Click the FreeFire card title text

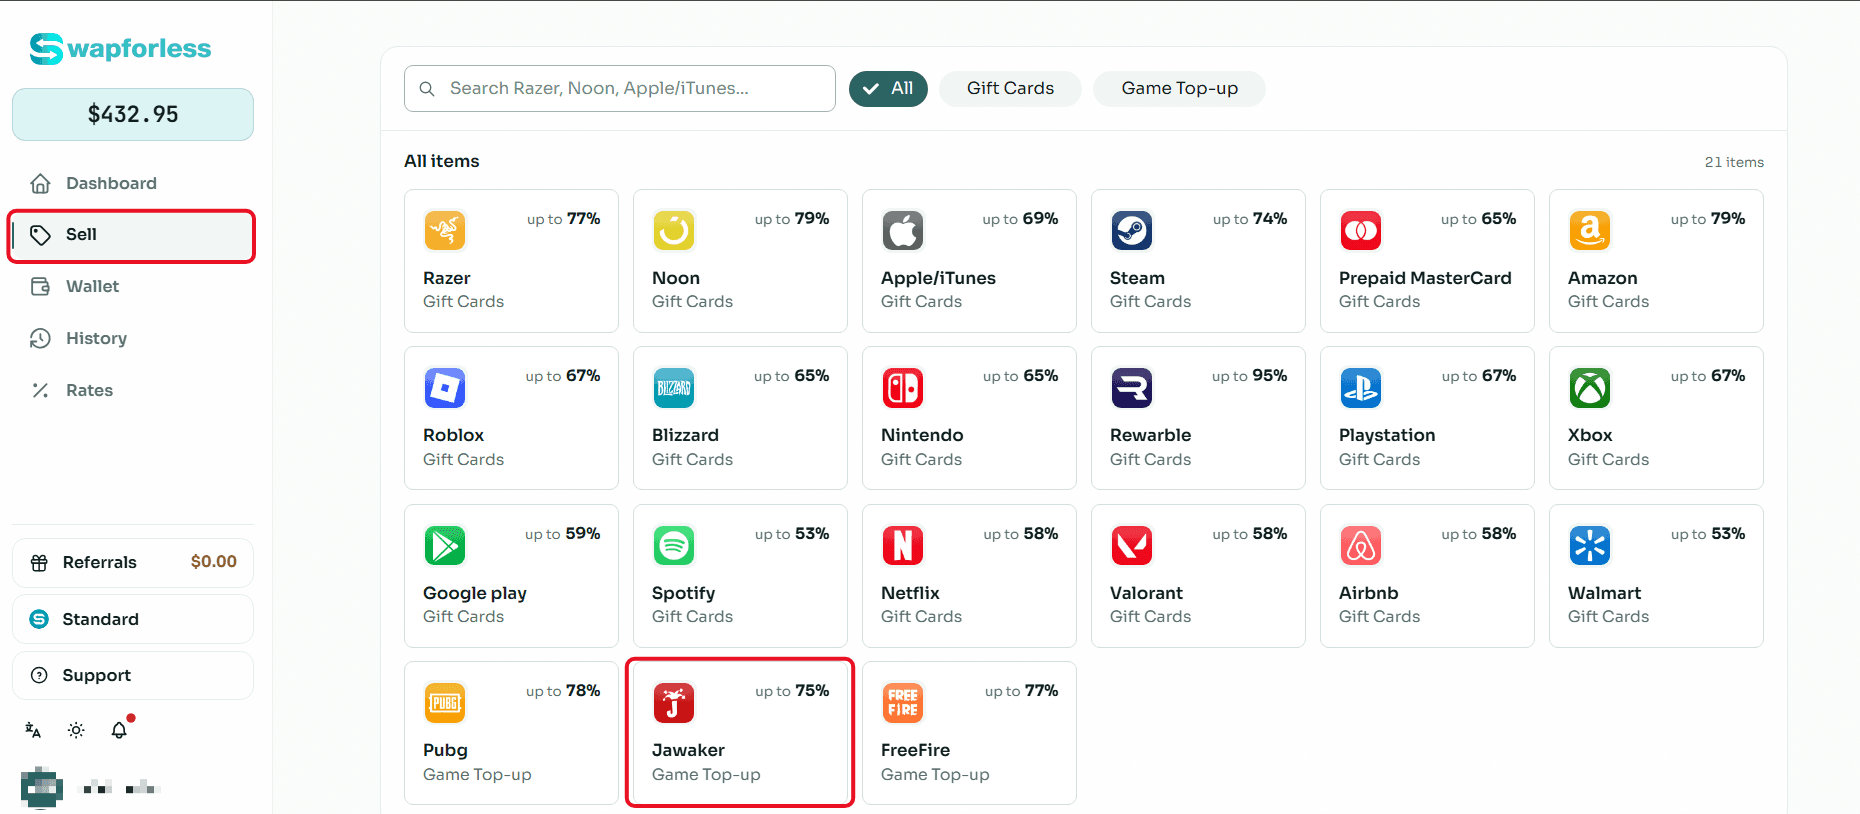coord(915,750)
